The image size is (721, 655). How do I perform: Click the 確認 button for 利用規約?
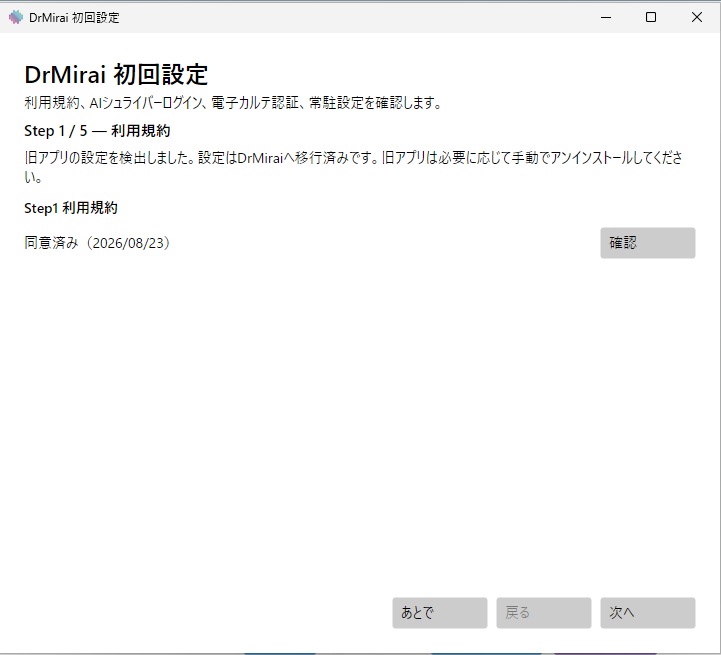point(647,243)
